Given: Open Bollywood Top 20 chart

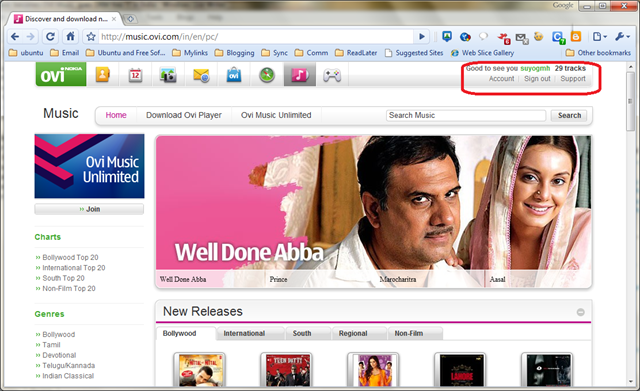Looking at the screenshot, I should pyautogui.click(x=70, y=258).
